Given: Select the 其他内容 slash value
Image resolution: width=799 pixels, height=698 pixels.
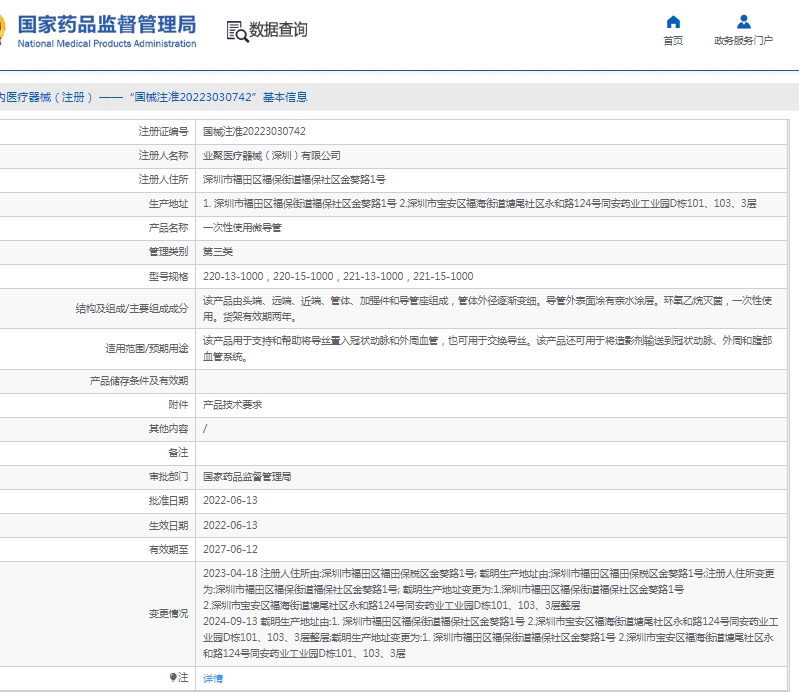Looking at the screenshot, I should click(205, 428).
